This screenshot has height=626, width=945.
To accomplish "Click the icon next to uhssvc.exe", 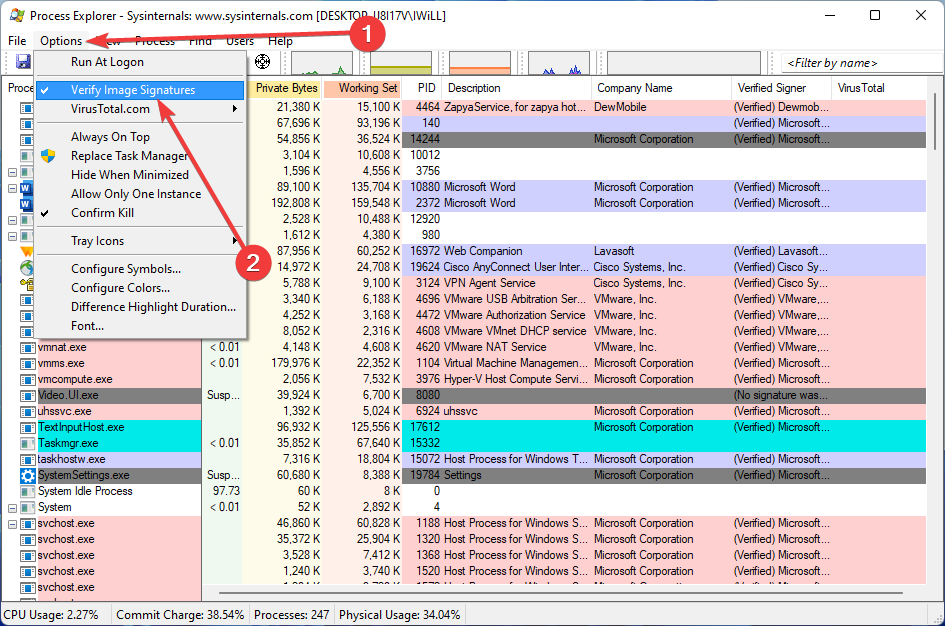I will click(27, 412).
